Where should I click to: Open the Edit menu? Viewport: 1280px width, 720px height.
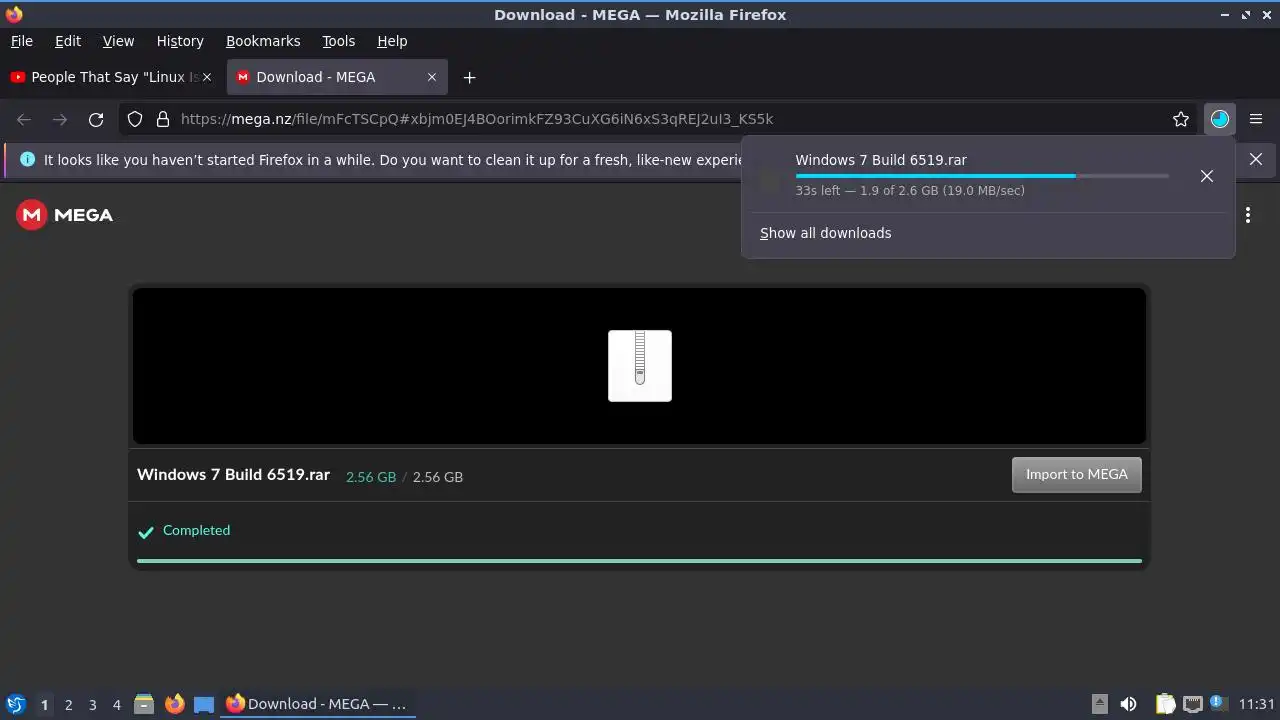click(x=68, y=41)
